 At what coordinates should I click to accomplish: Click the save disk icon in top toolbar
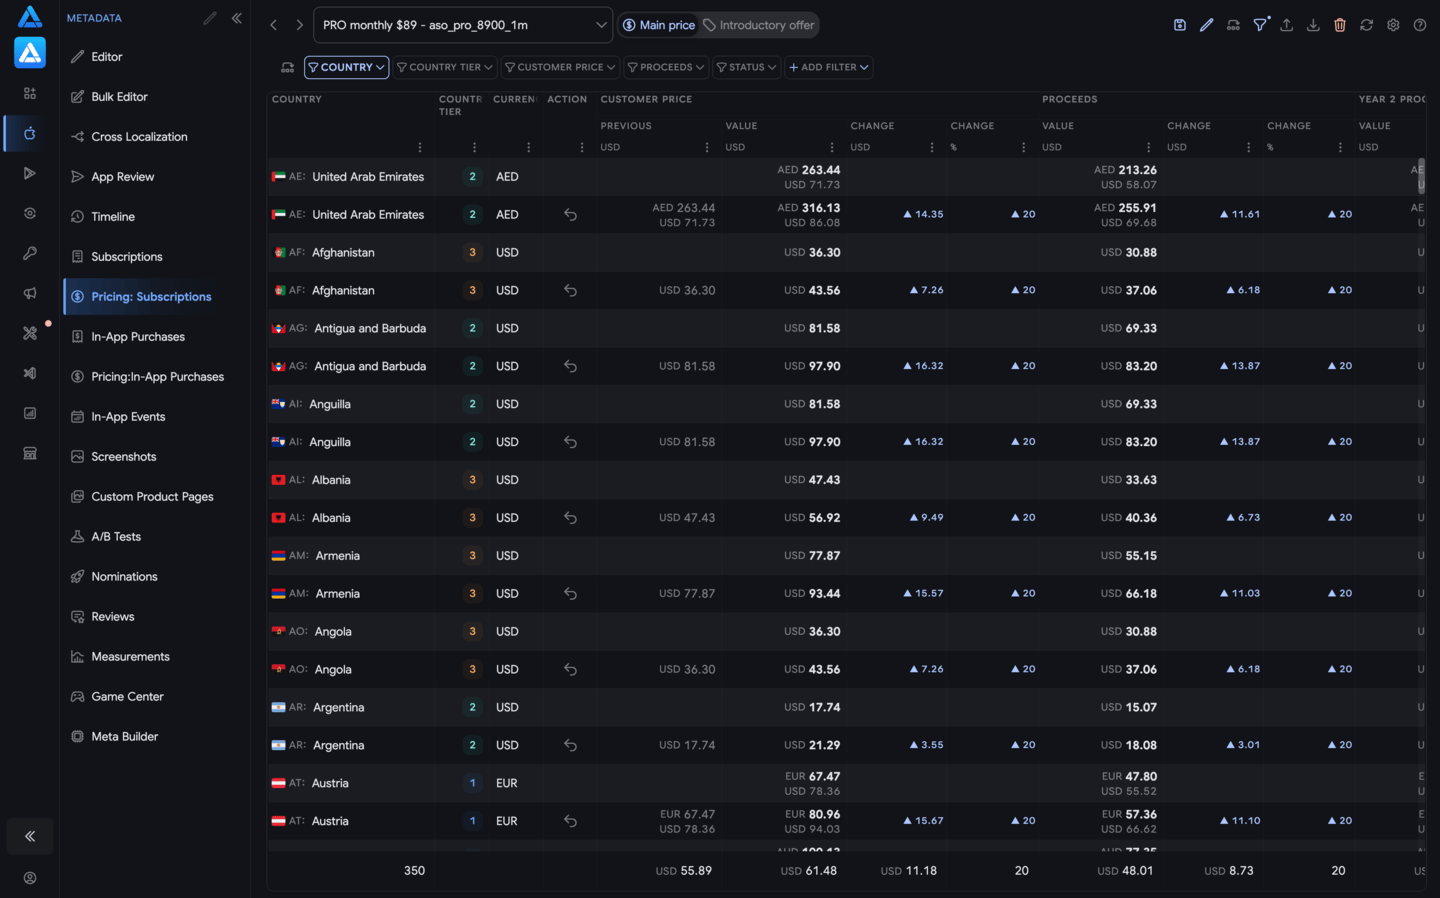[1180, 25]
